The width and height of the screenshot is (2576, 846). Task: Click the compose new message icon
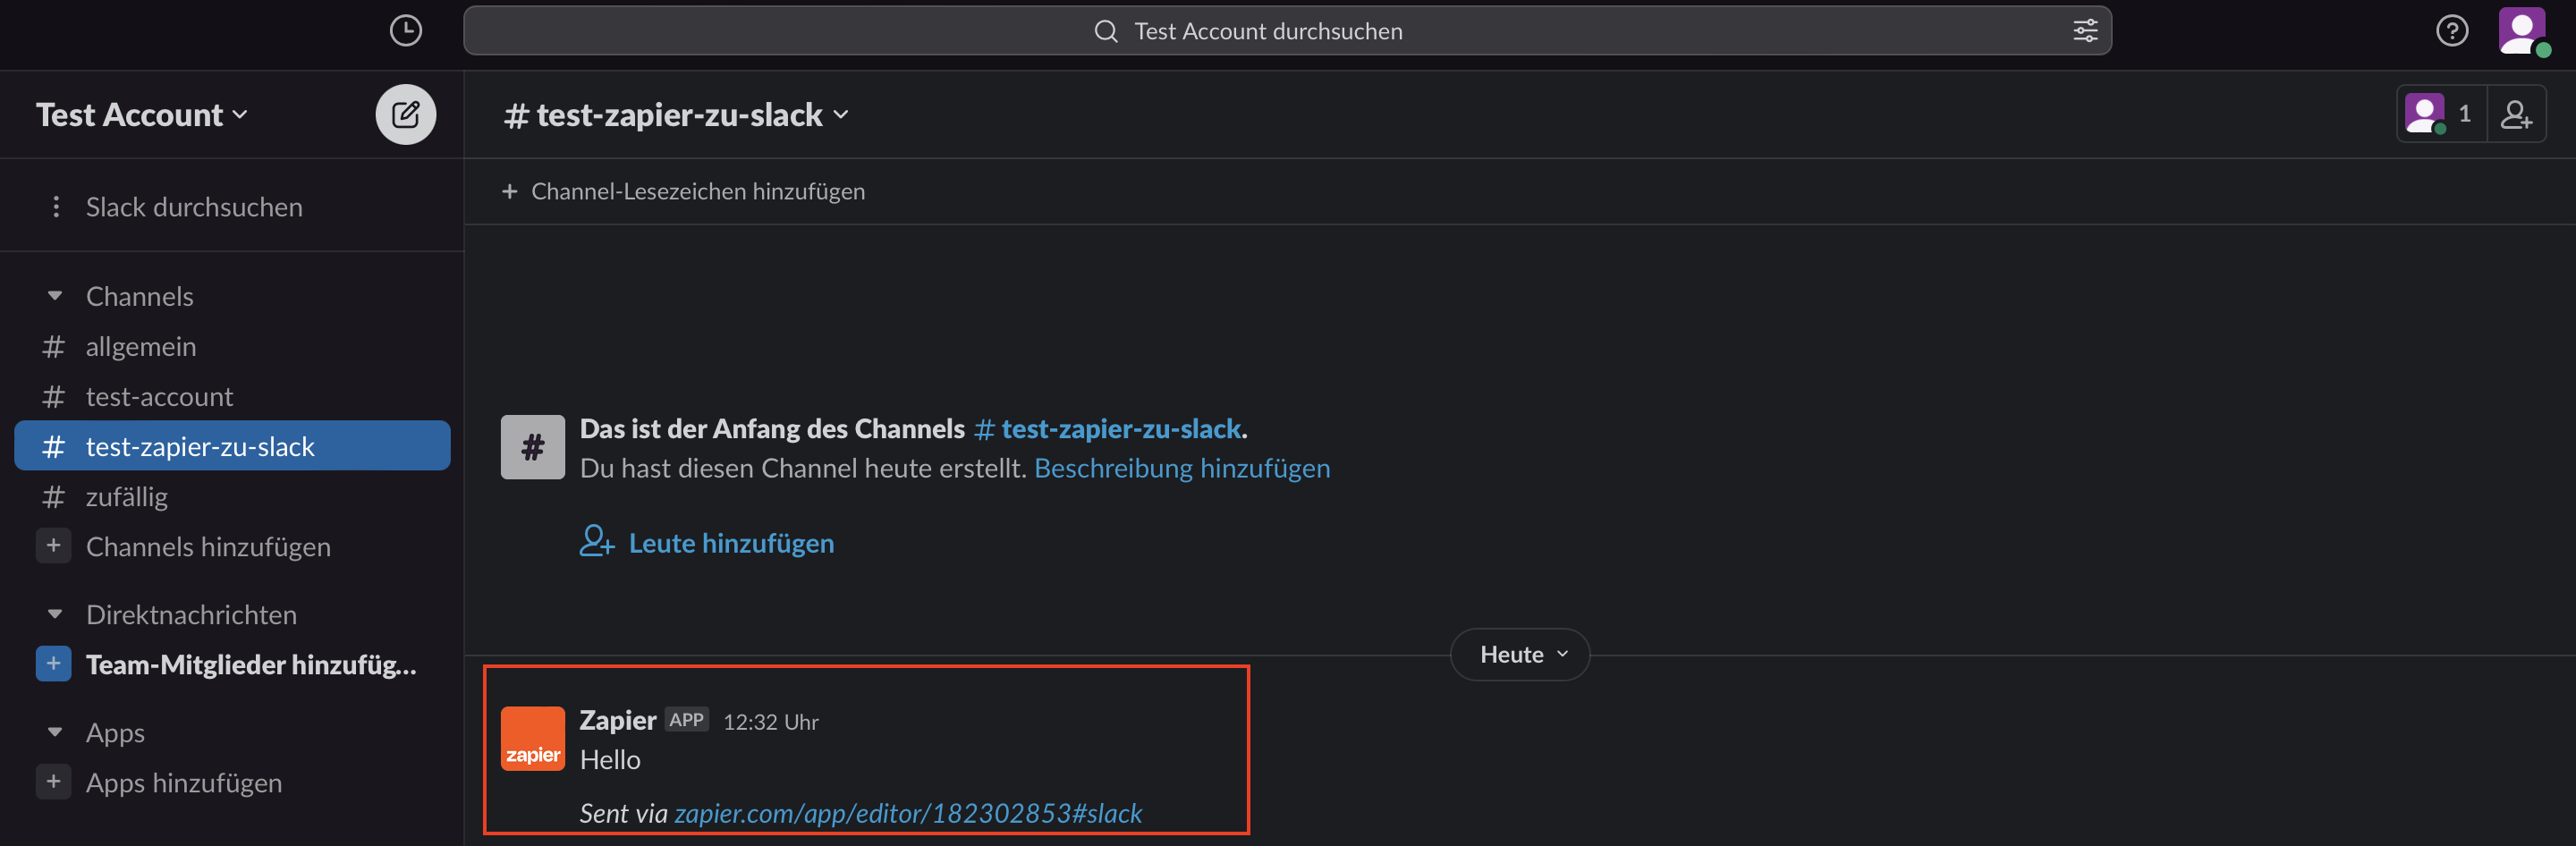[405, 115]
